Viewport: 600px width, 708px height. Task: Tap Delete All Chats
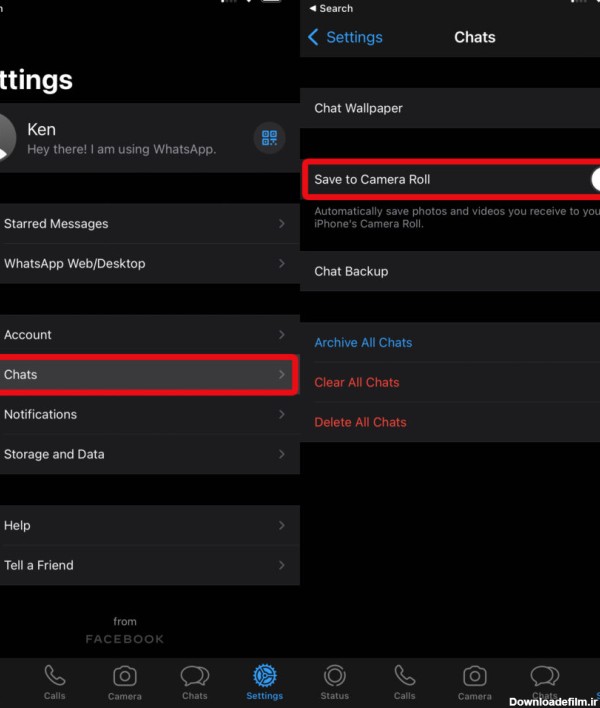pos(360,422)
